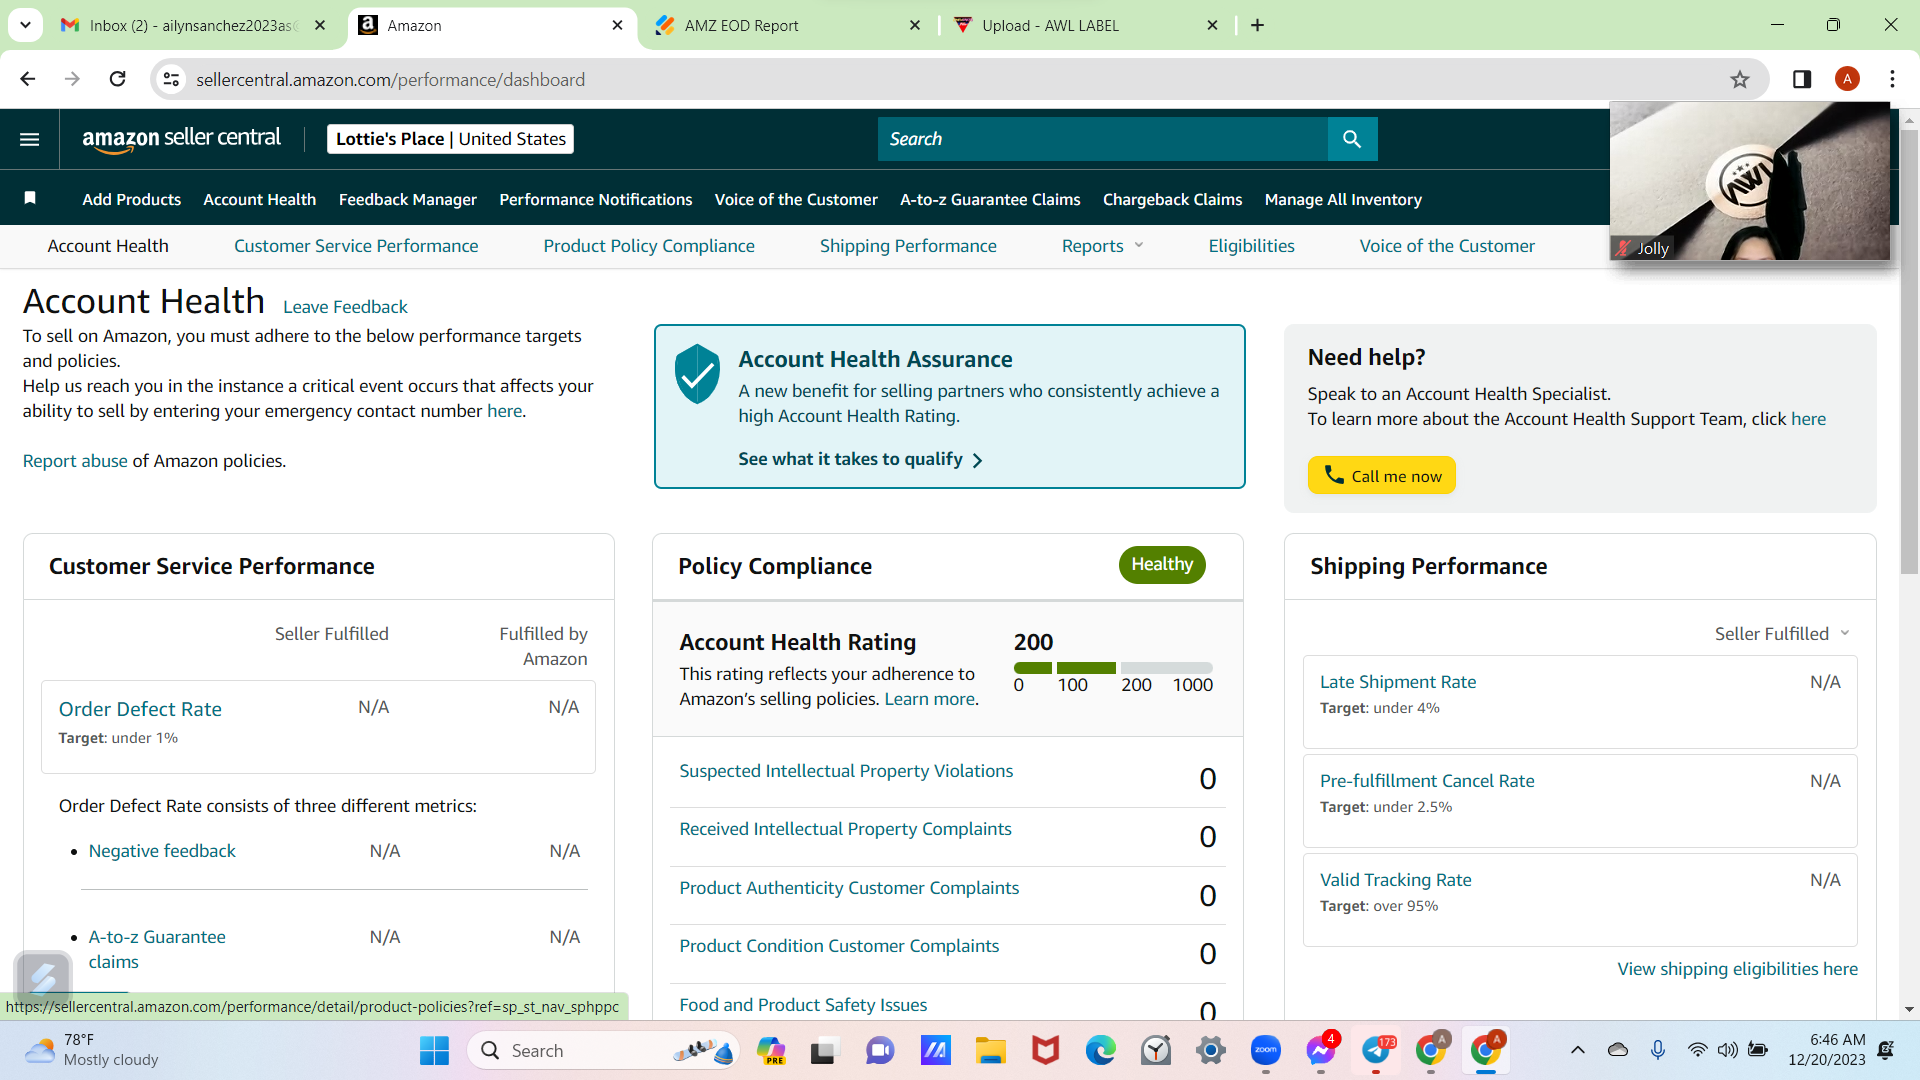Screen dimensions: 1920x1080
Task: Open the Negative feedback metric link
Action: click(162, 851)
